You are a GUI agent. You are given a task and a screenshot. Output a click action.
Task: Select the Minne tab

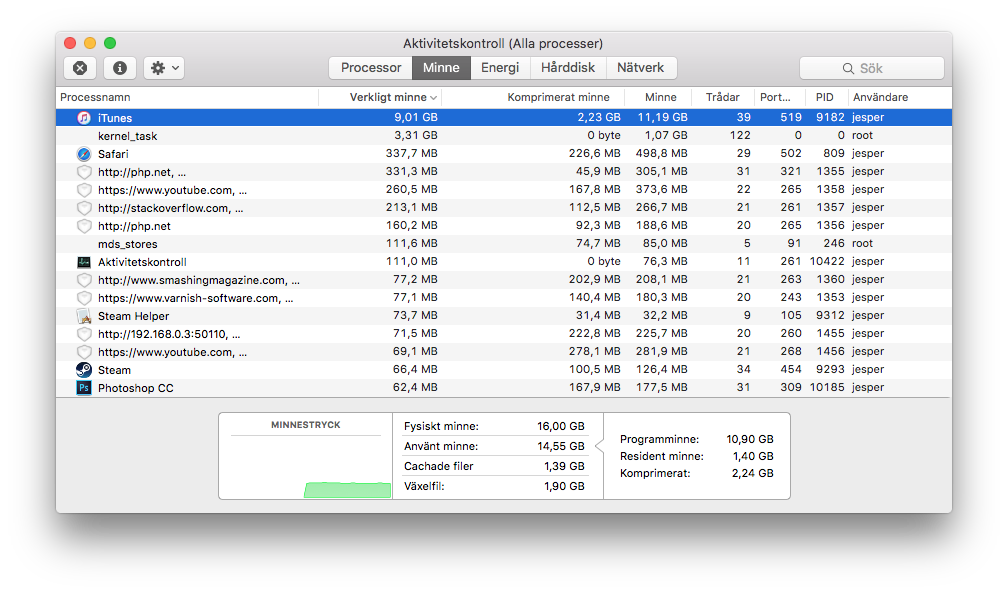[x=441, y=68]
